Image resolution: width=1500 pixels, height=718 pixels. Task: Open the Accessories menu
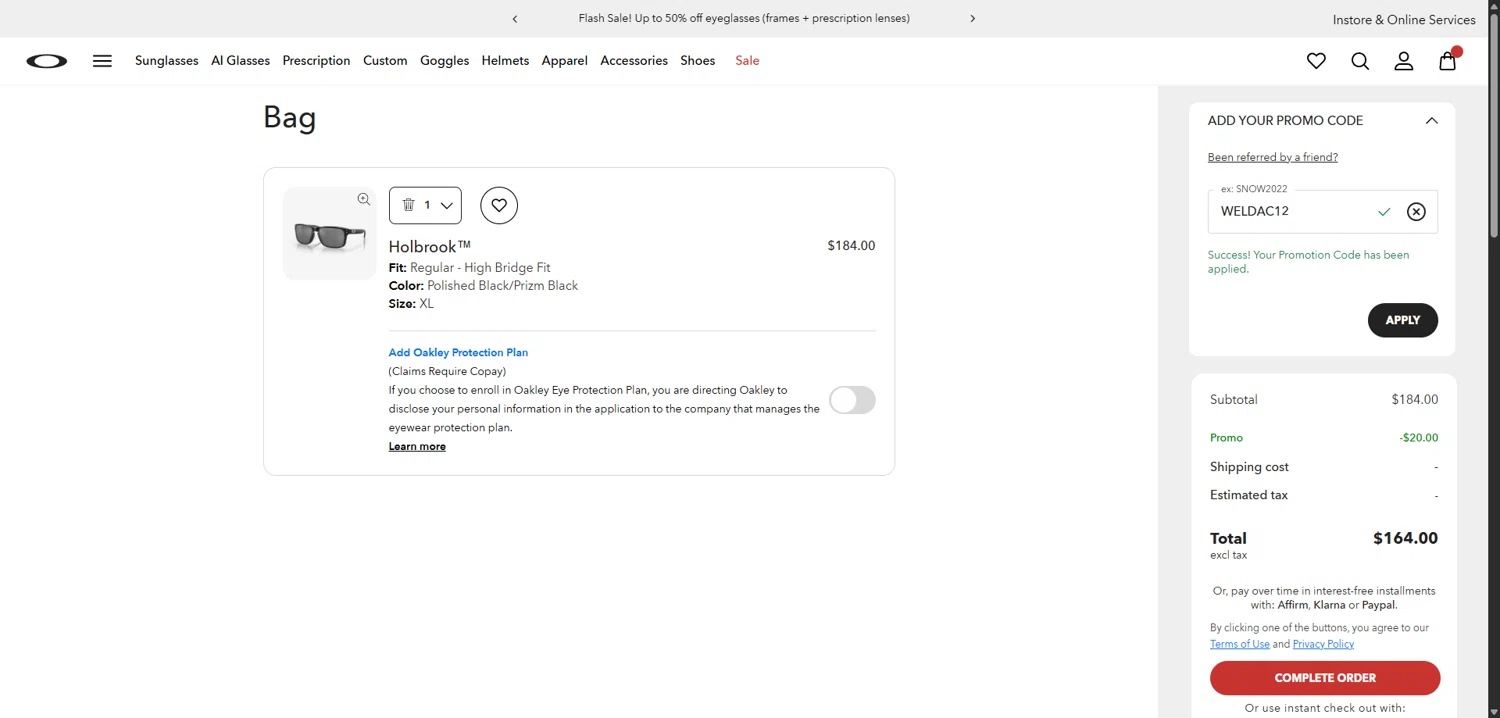pyautogui.click(x=634, y=61)
